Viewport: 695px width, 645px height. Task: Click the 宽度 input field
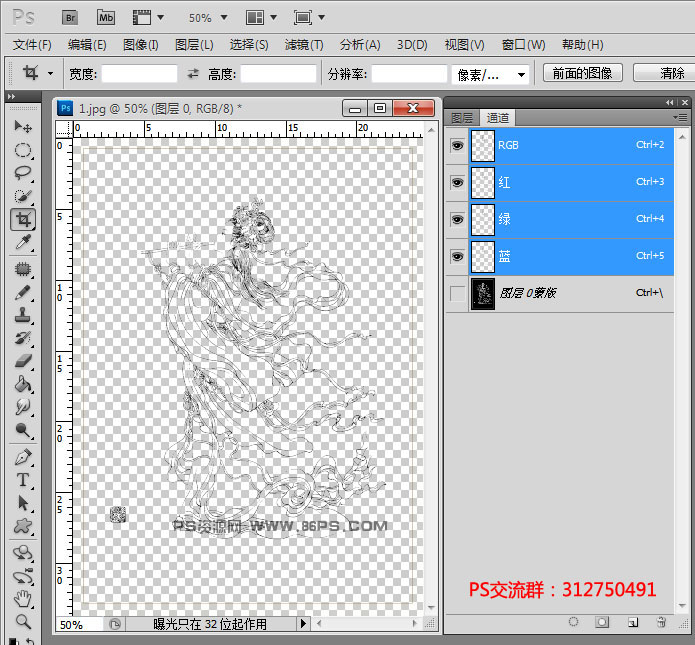coord(140,74)
